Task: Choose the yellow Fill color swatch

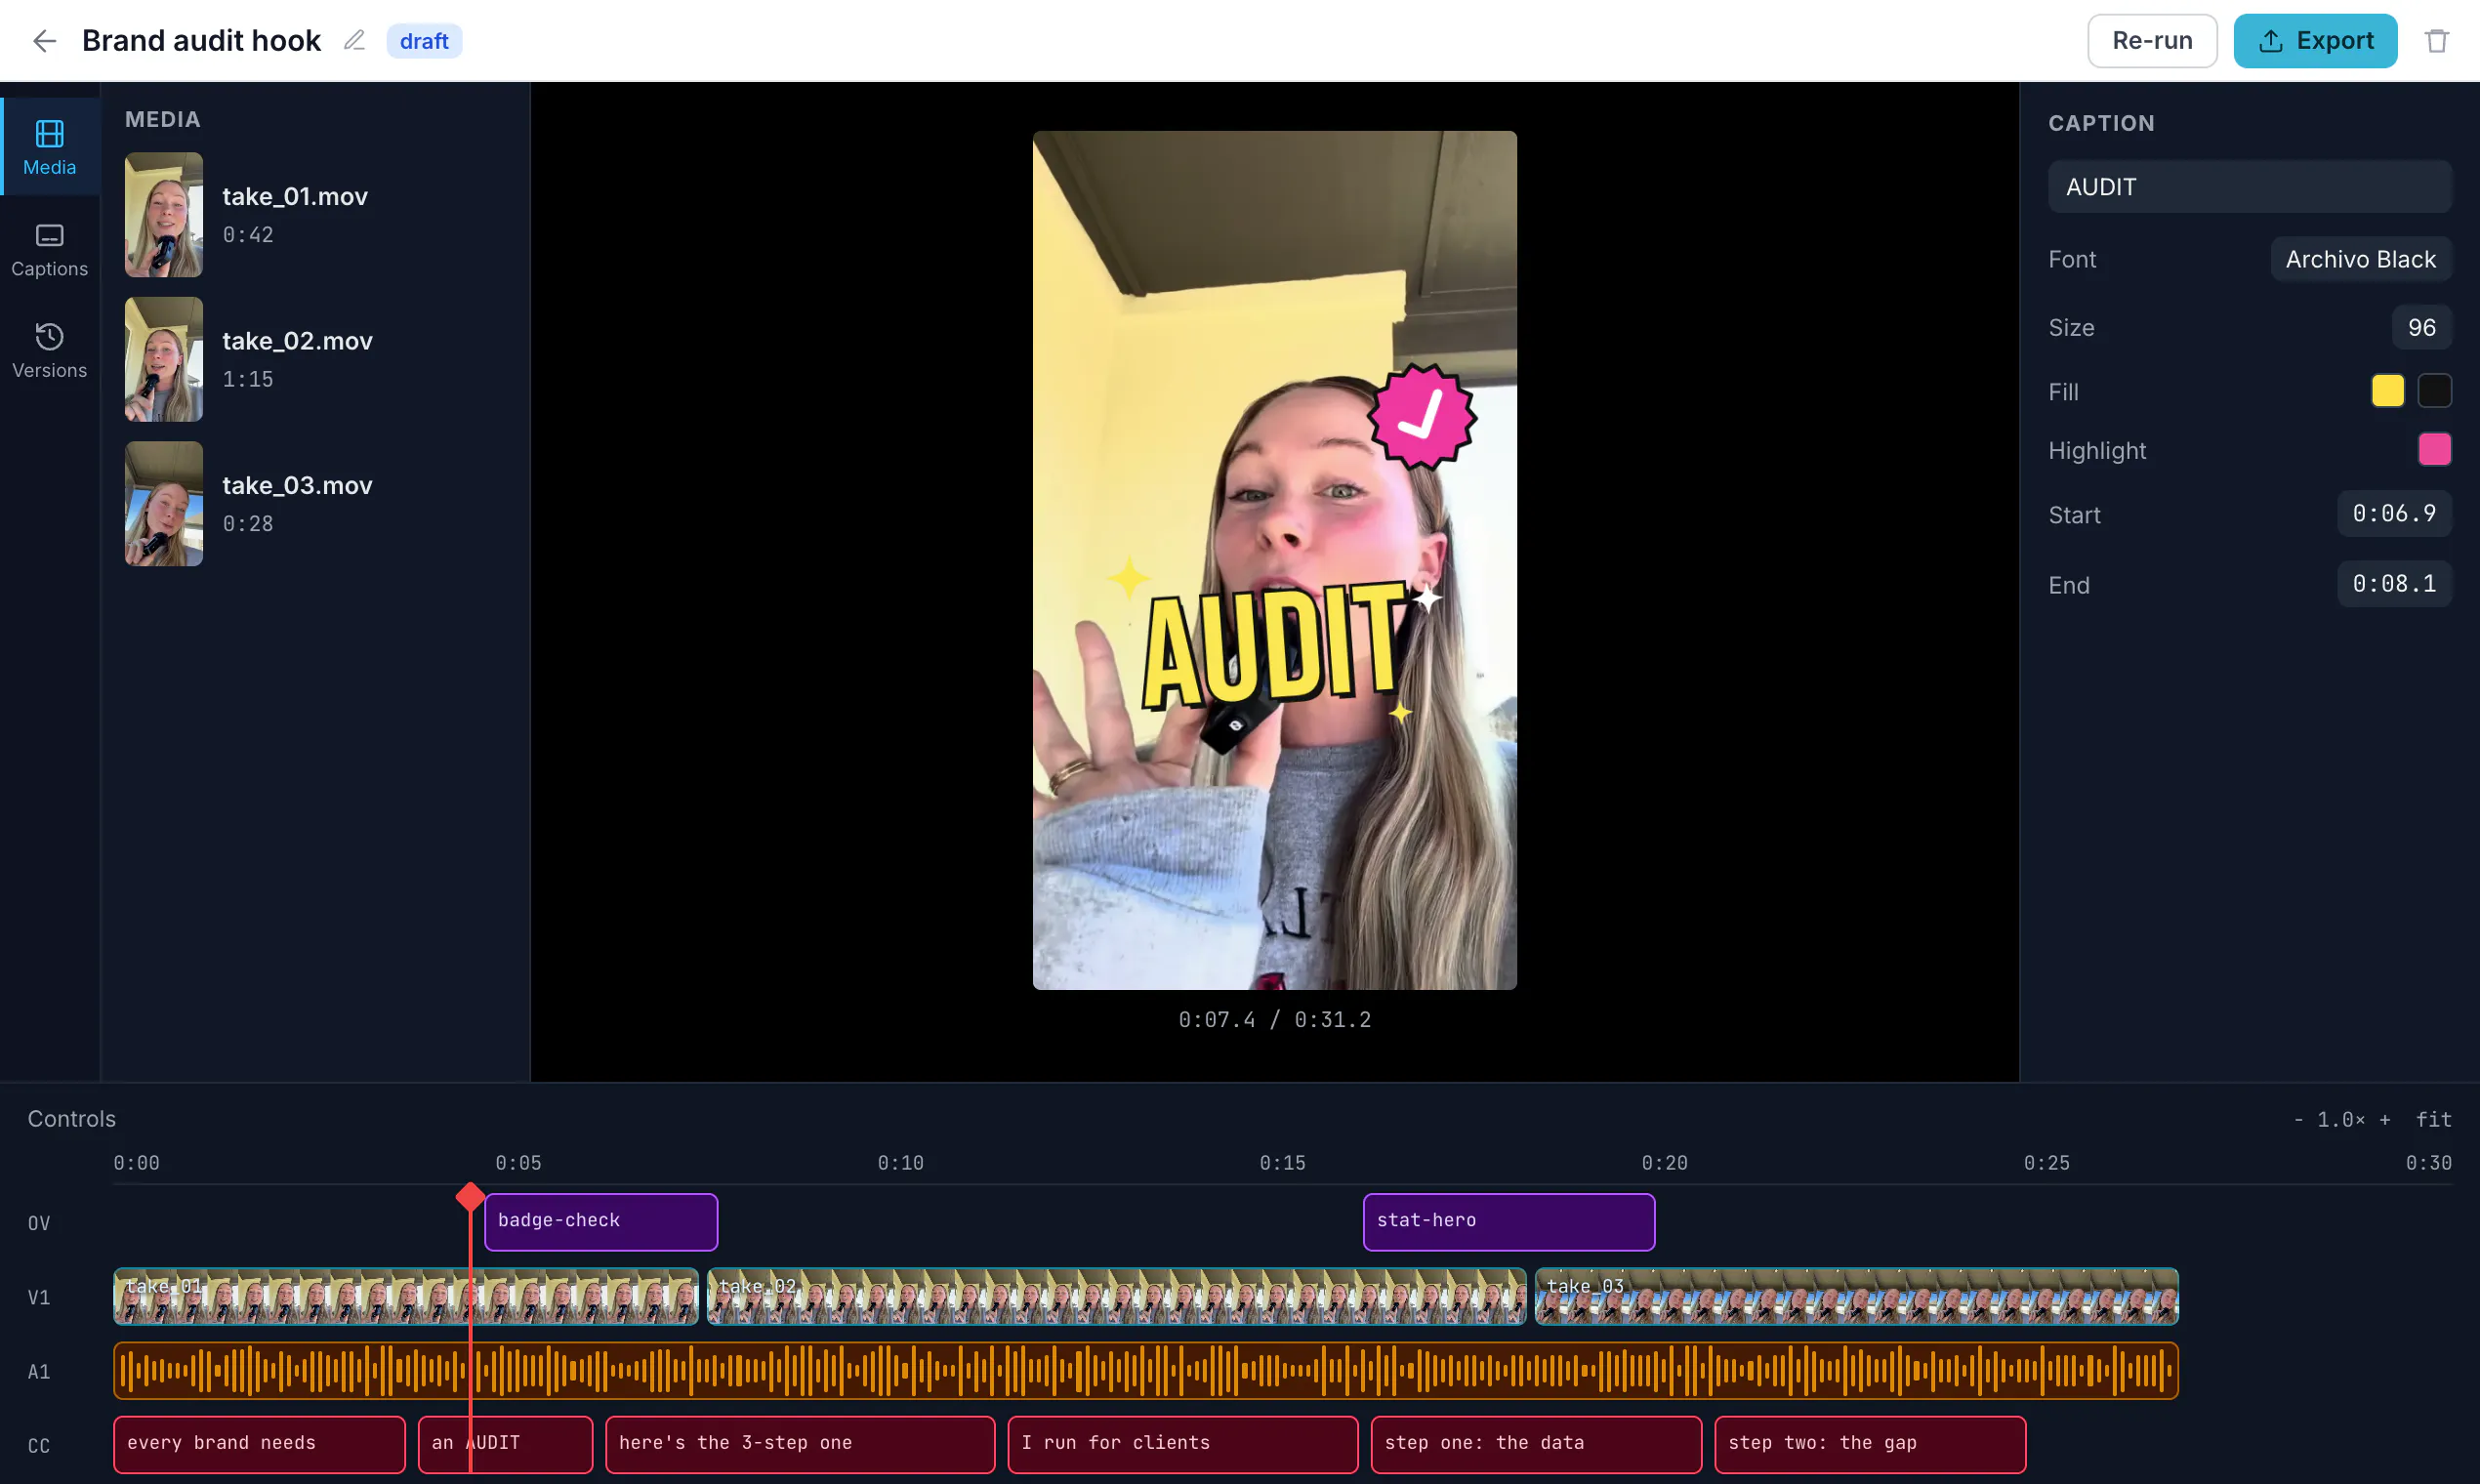Action: [2387, 391]
